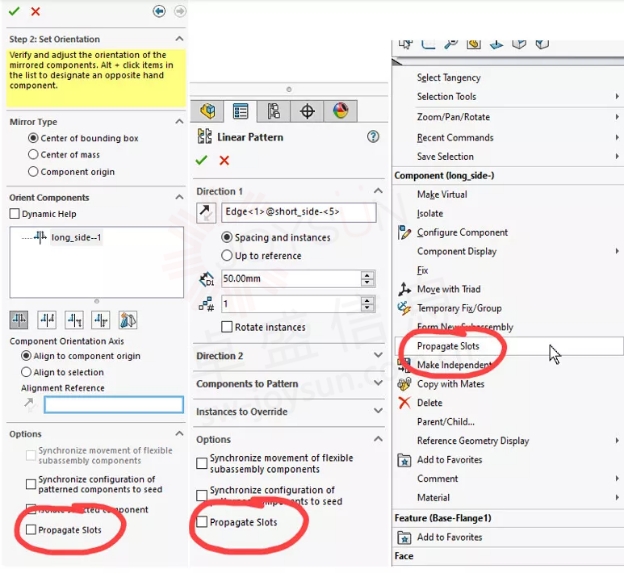The image size is (624, 574).
Task: Click the red Delete X icon
Action: tap(404, 403)
